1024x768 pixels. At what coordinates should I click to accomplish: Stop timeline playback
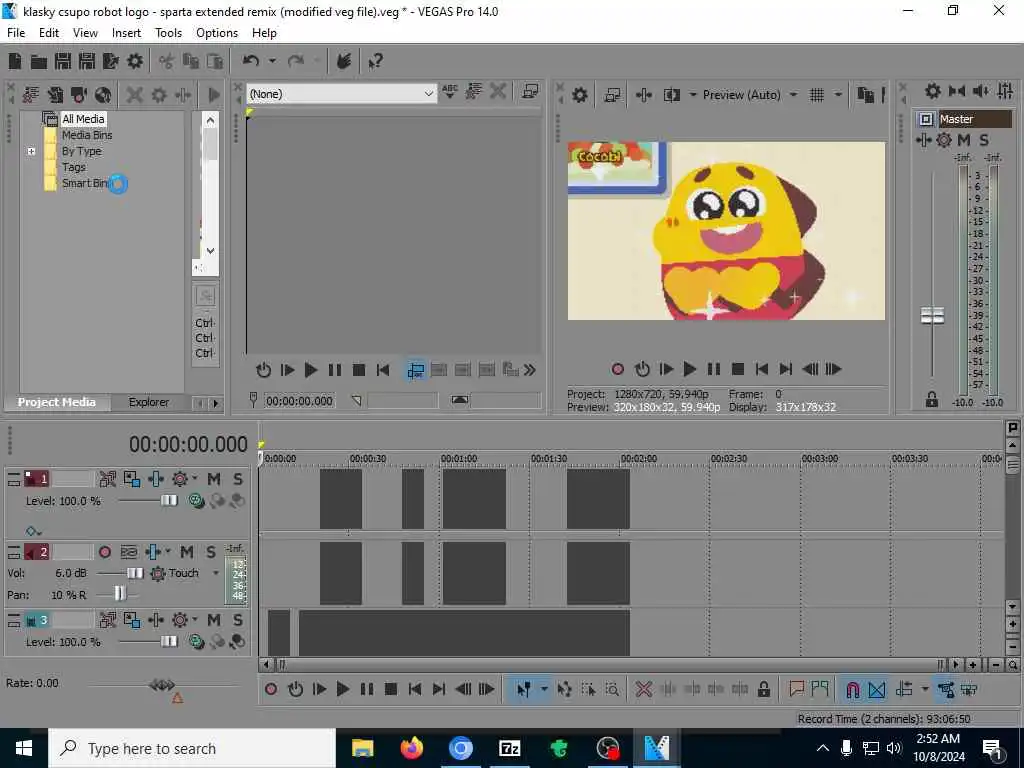click(391, 689)
